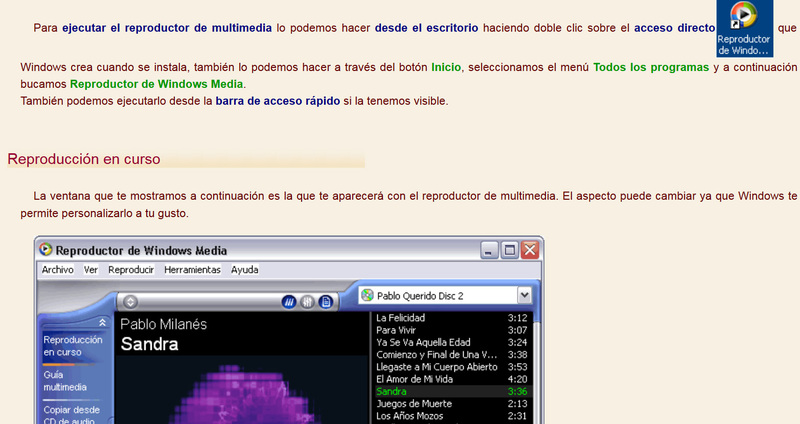Open the Reproducir menu

click(131, 269)
